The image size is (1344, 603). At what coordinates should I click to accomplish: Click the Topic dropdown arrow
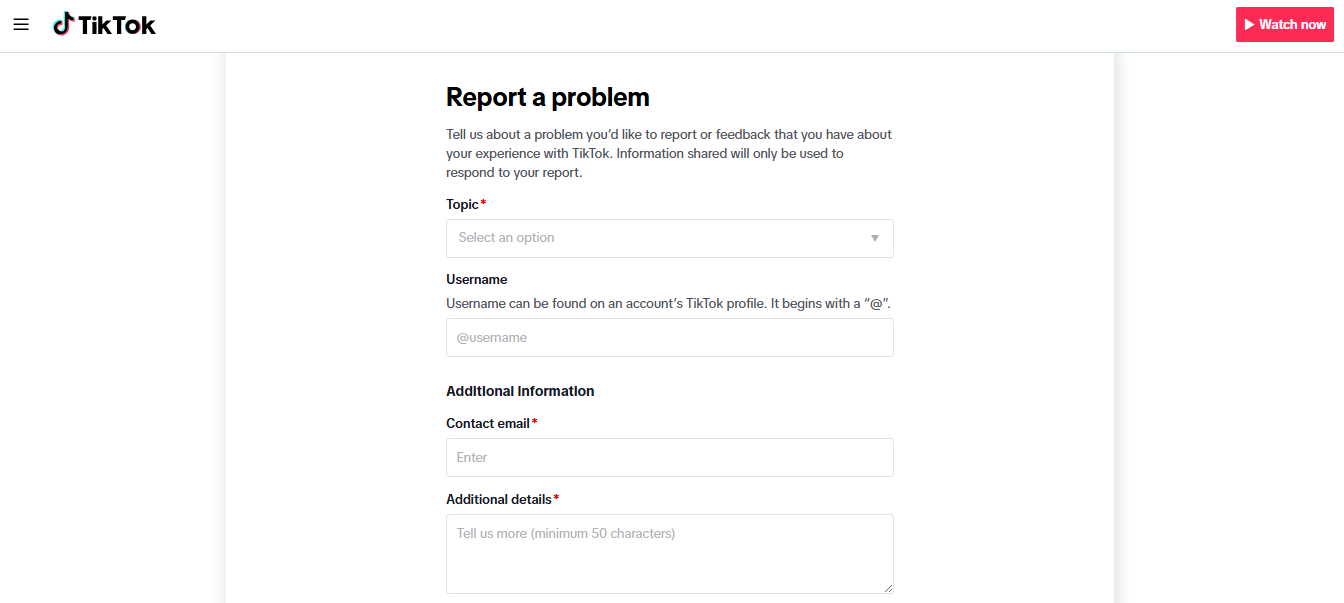point(875,238)
